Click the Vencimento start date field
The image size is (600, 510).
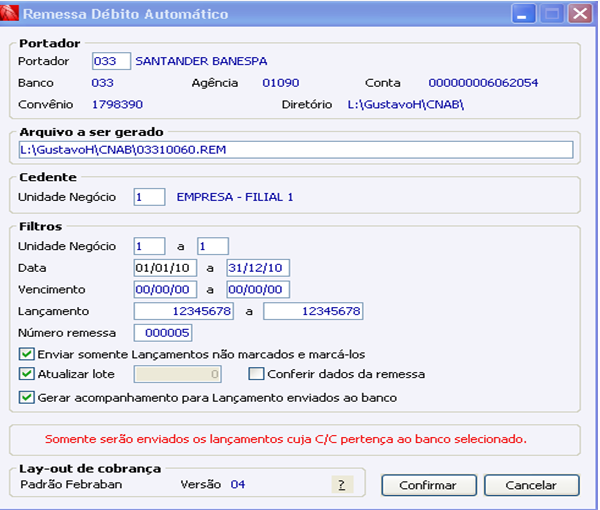coord(165,290)
